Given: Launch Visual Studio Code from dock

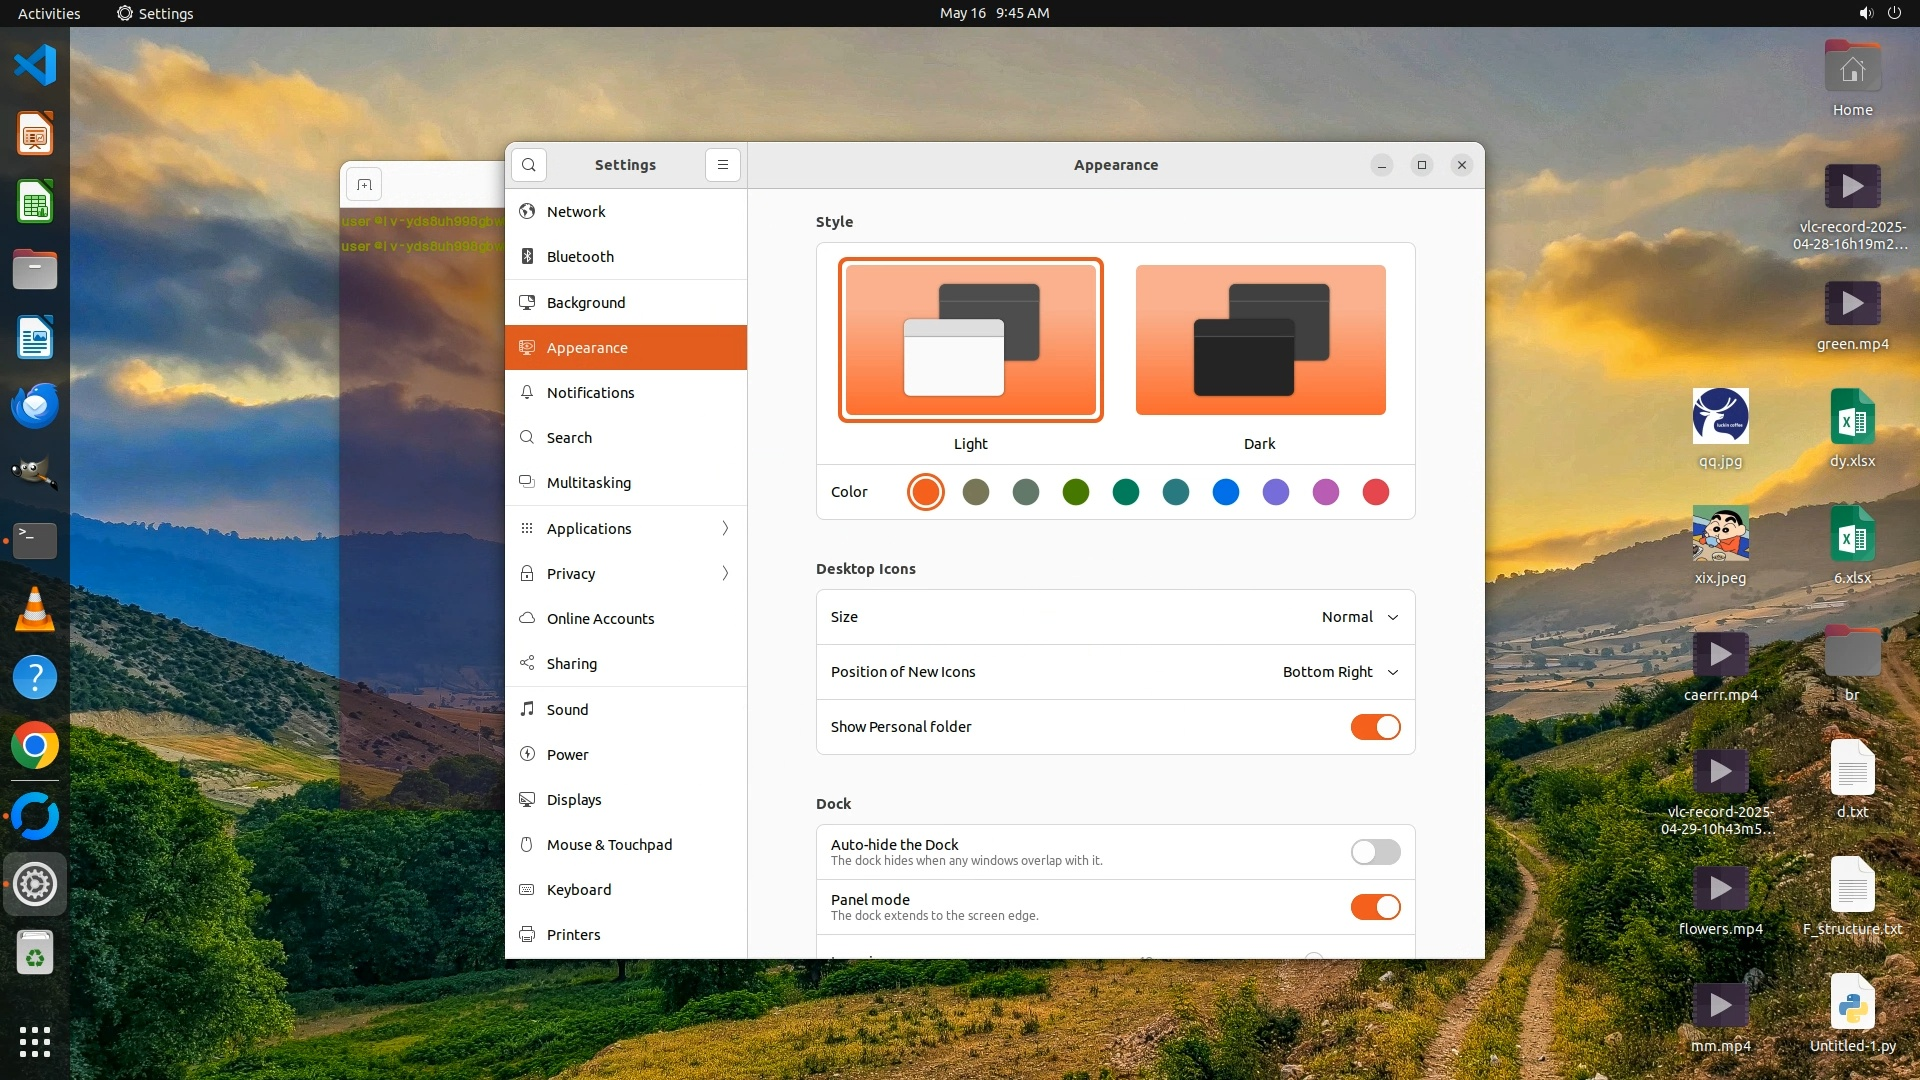Looking at the screenshot, I should pos(35,66).
